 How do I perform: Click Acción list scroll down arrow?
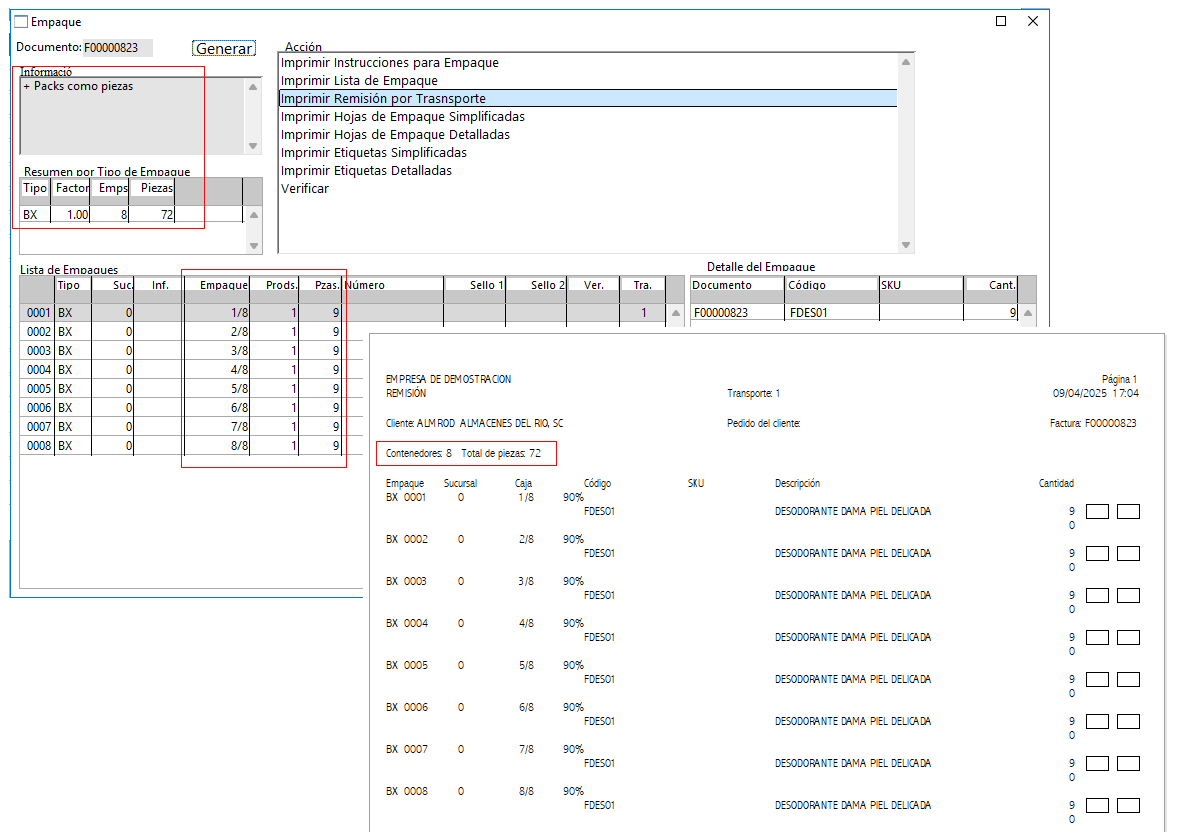pos(906,245)
